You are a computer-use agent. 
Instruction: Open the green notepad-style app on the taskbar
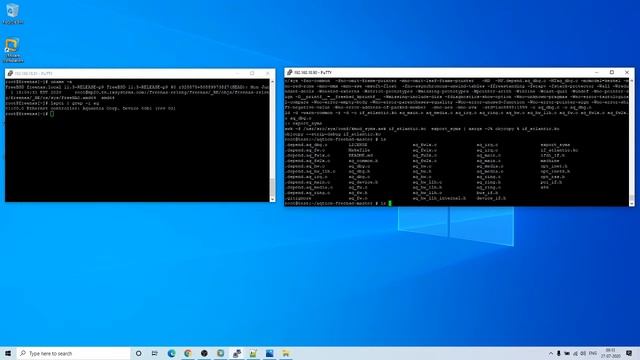coord(253,353)
